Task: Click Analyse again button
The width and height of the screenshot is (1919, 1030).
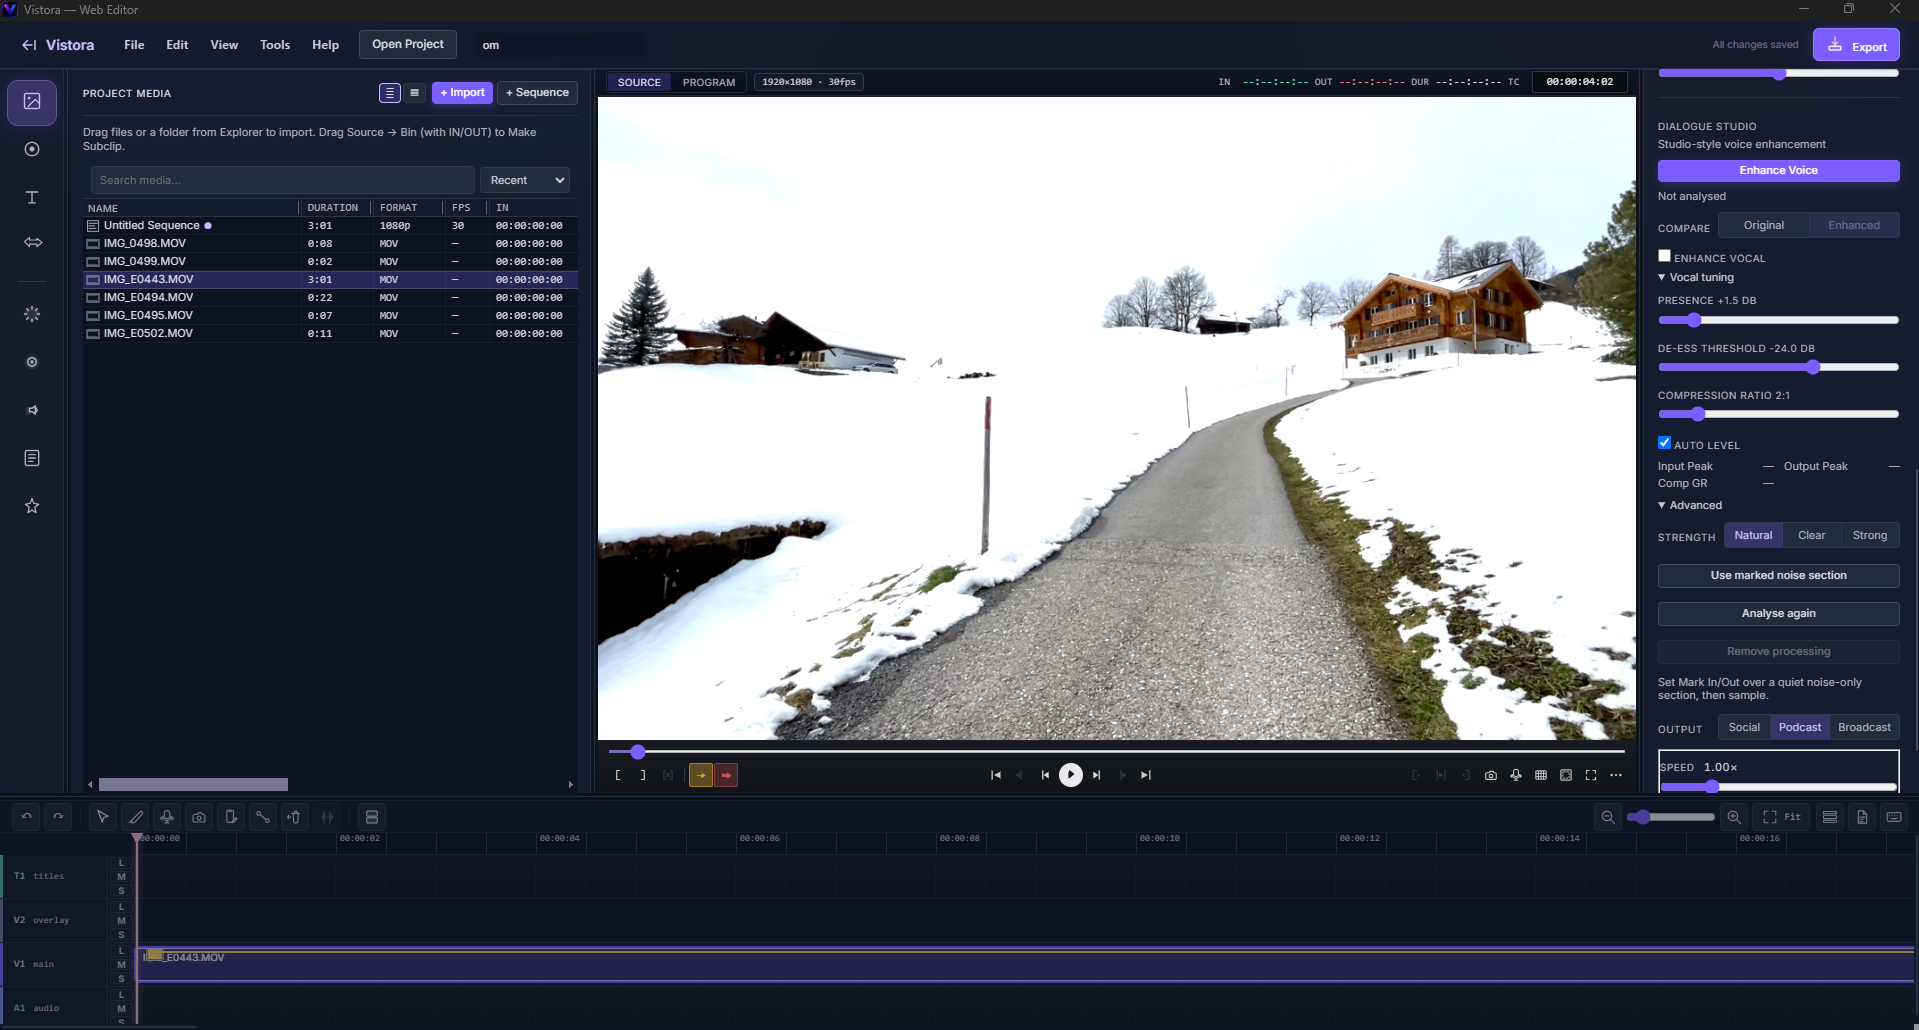Action: click(x=1778, y=614)
